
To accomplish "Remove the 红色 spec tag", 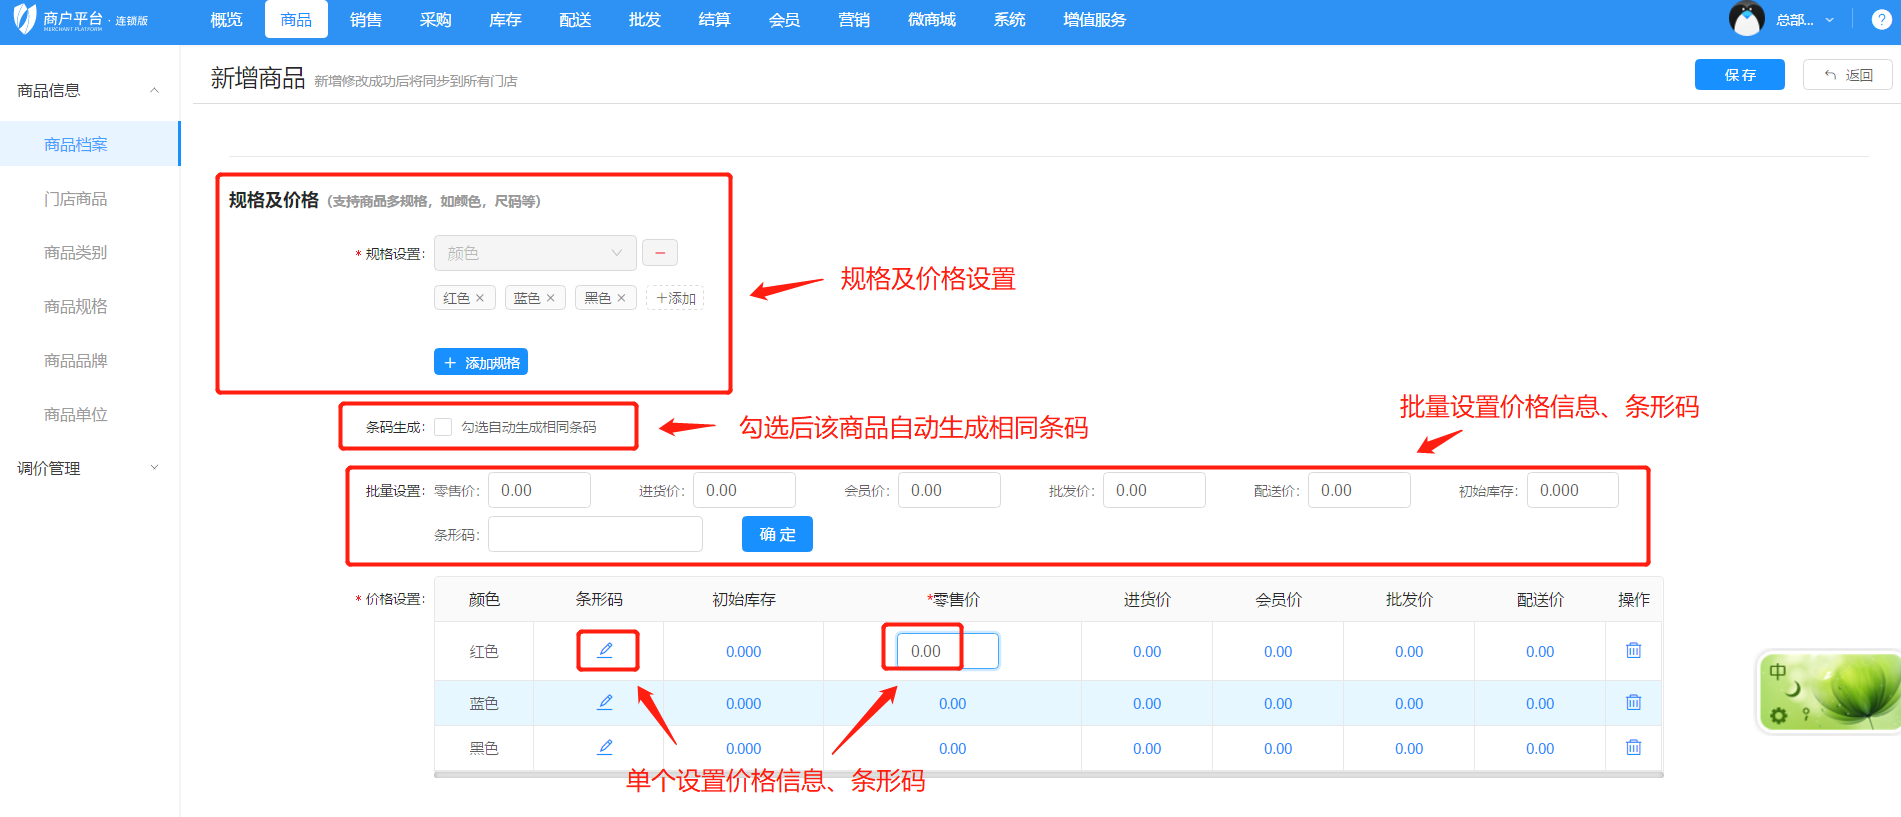I will 480,298.
